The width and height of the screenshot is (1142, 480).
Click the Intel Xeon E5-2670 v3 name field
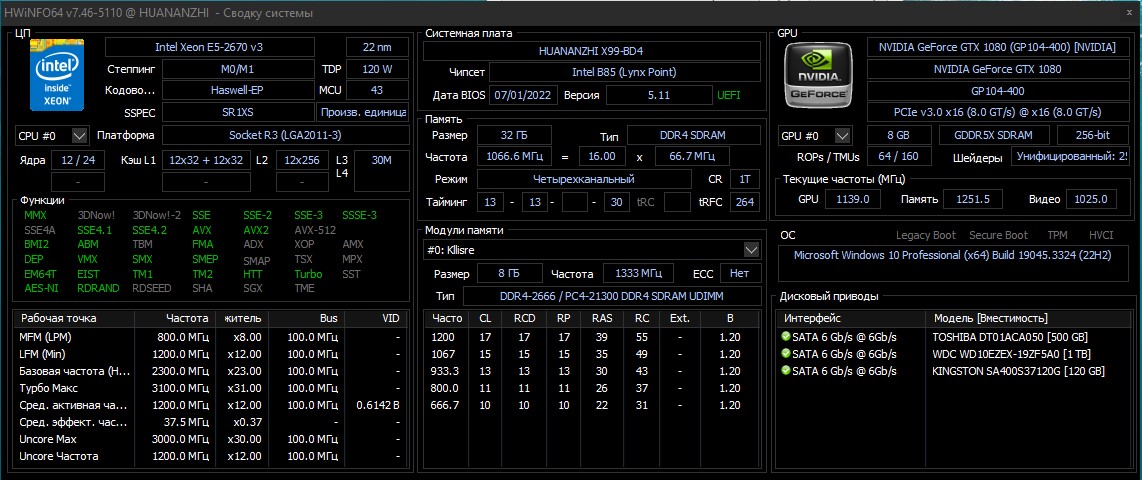pos(210,47)
